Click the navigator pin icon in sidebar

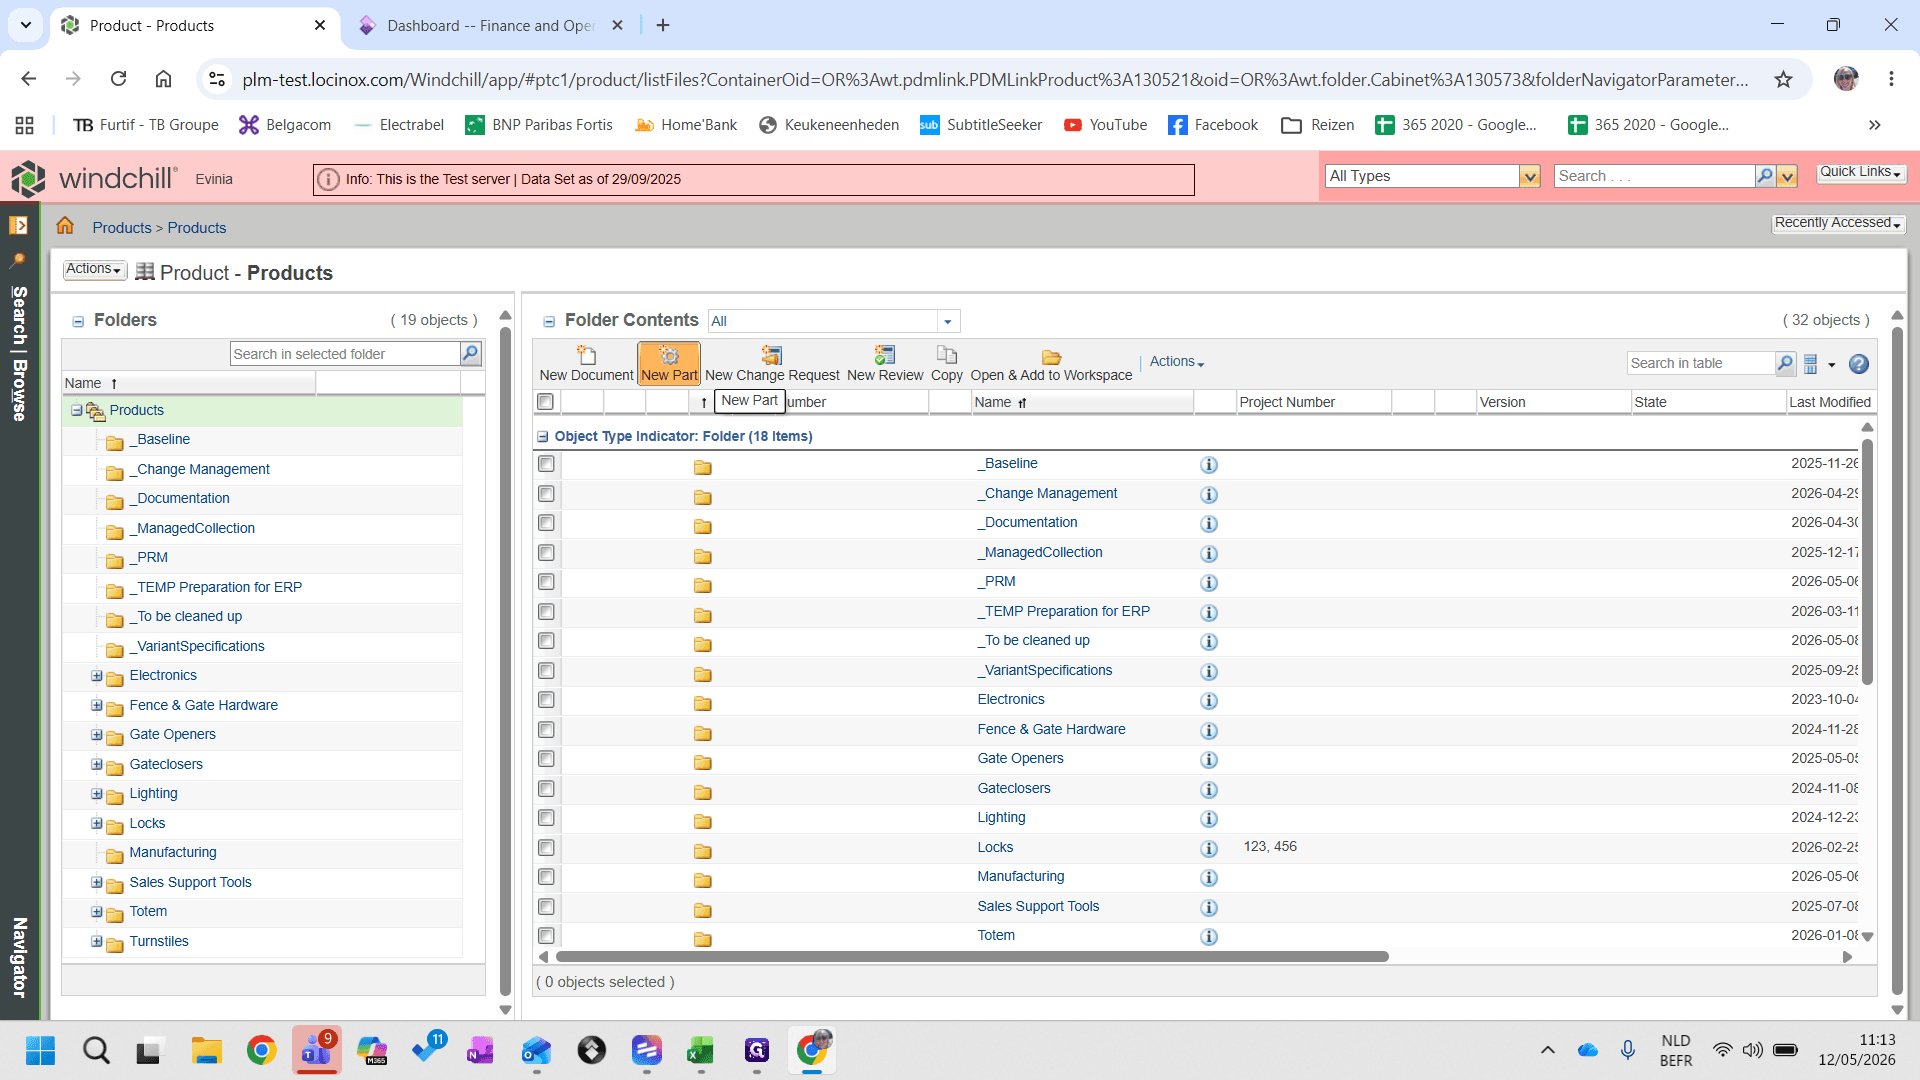(18, 260)
